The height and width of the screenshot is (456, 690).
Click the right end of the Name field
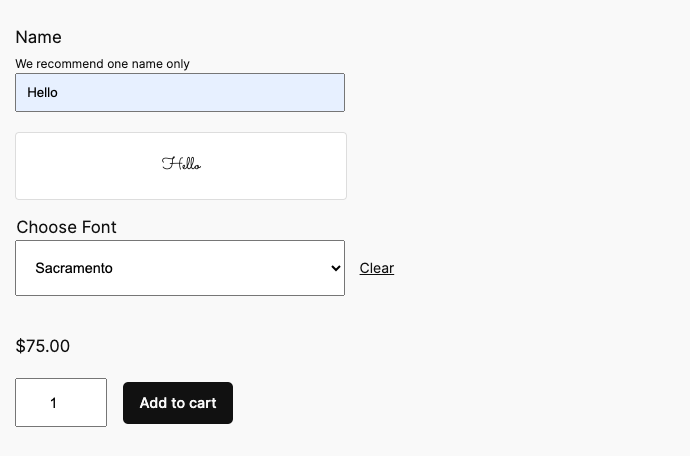tap(330, 92)
